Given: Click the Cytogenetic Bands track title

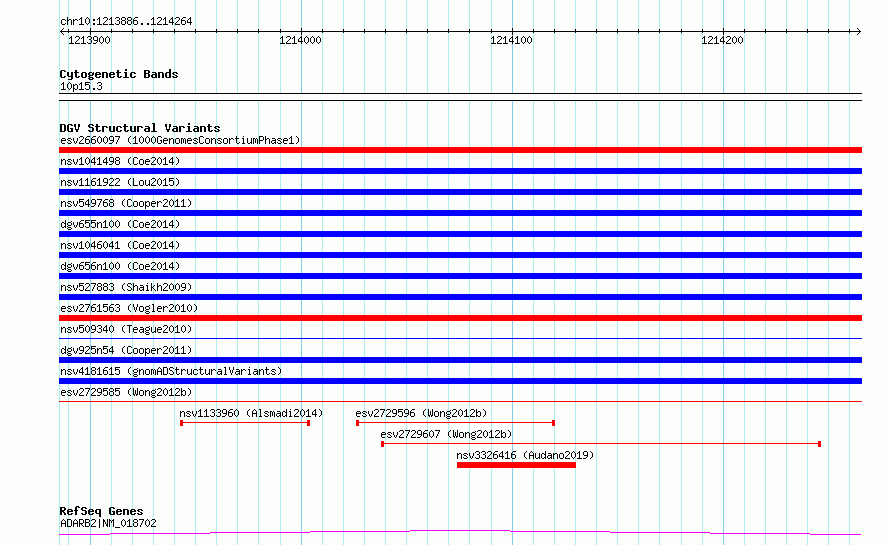Looking at the screenshot, I should tap(119, 74).
